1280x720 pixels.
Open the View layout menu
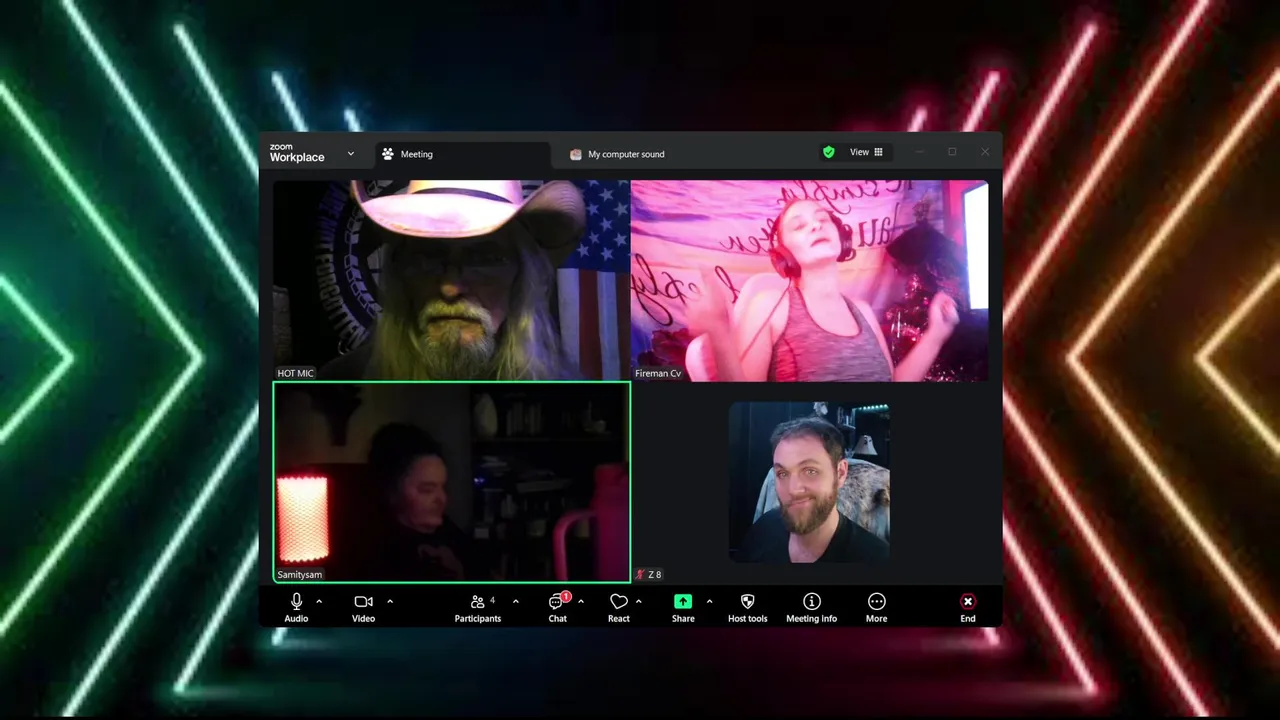coord(866,152)
